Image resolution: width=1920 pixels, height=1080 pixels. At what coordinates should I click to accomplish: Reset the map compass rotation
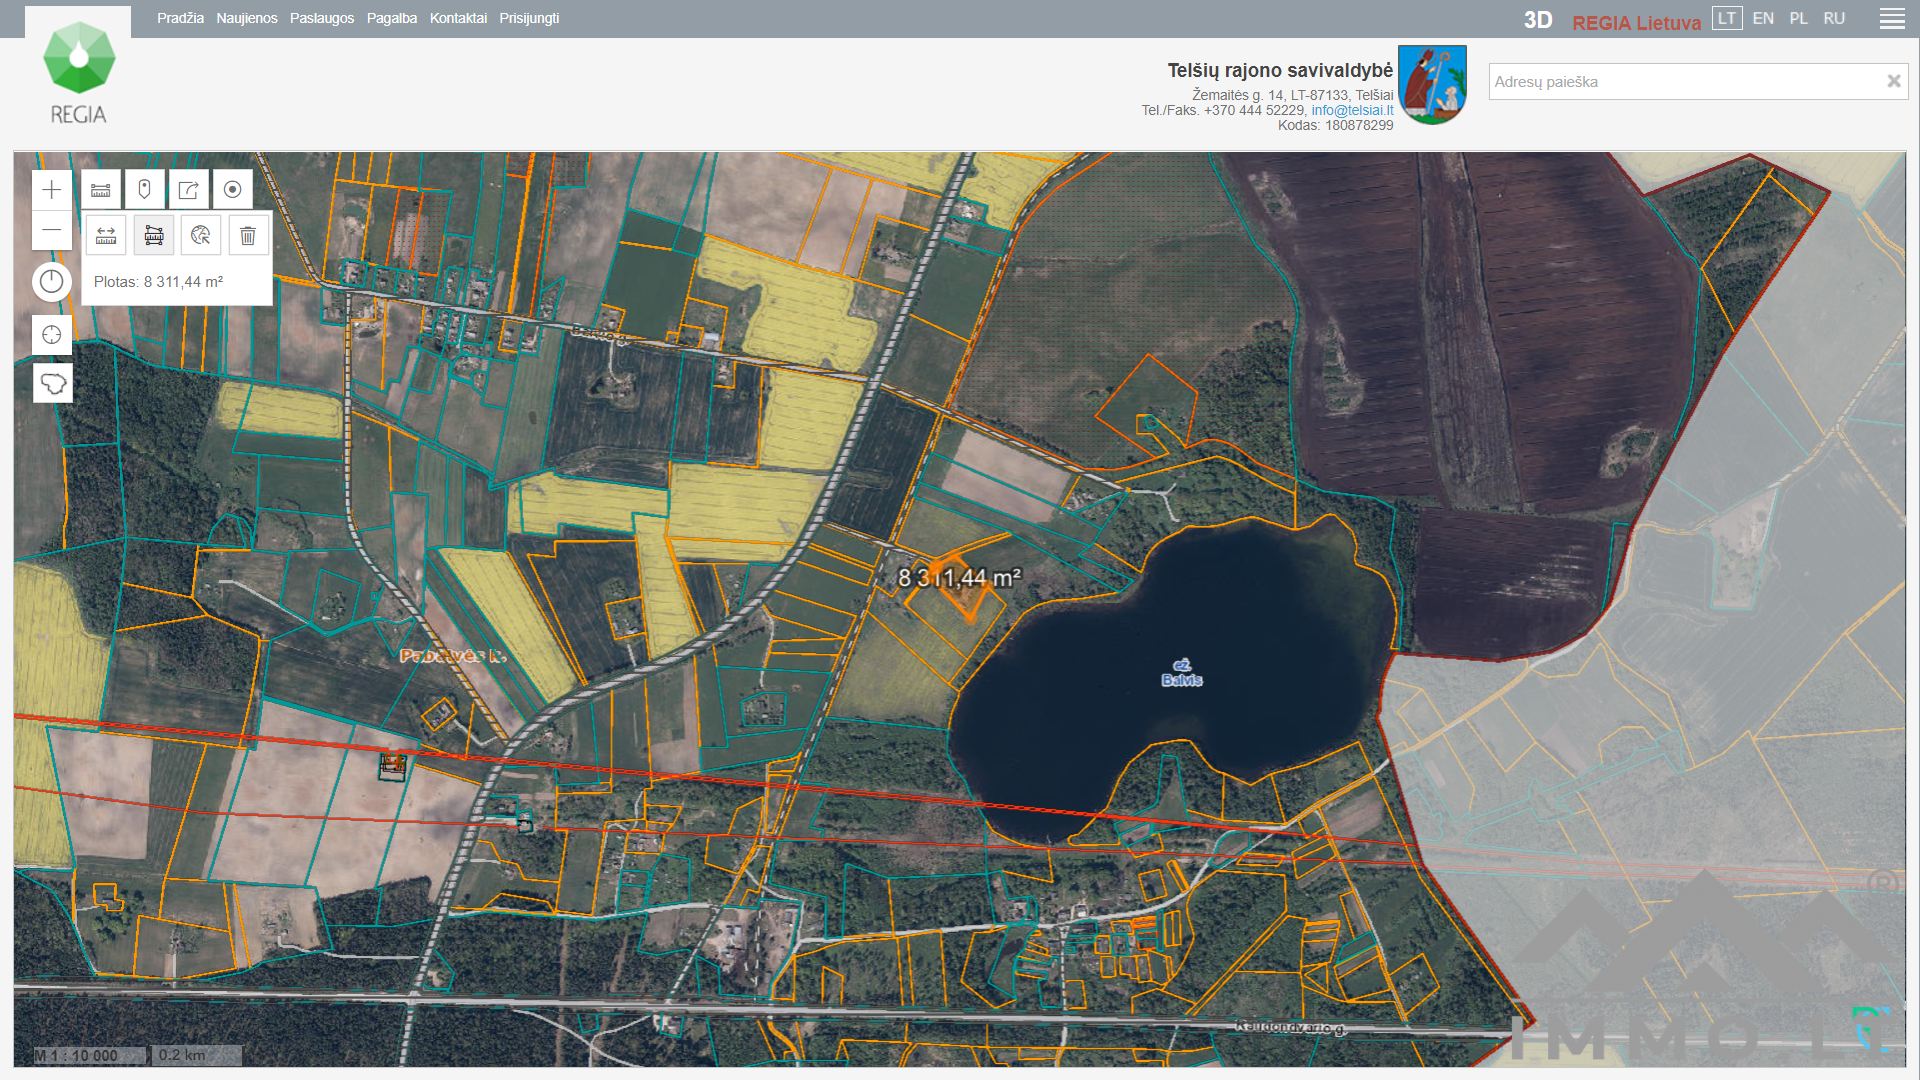pos(52,282)
